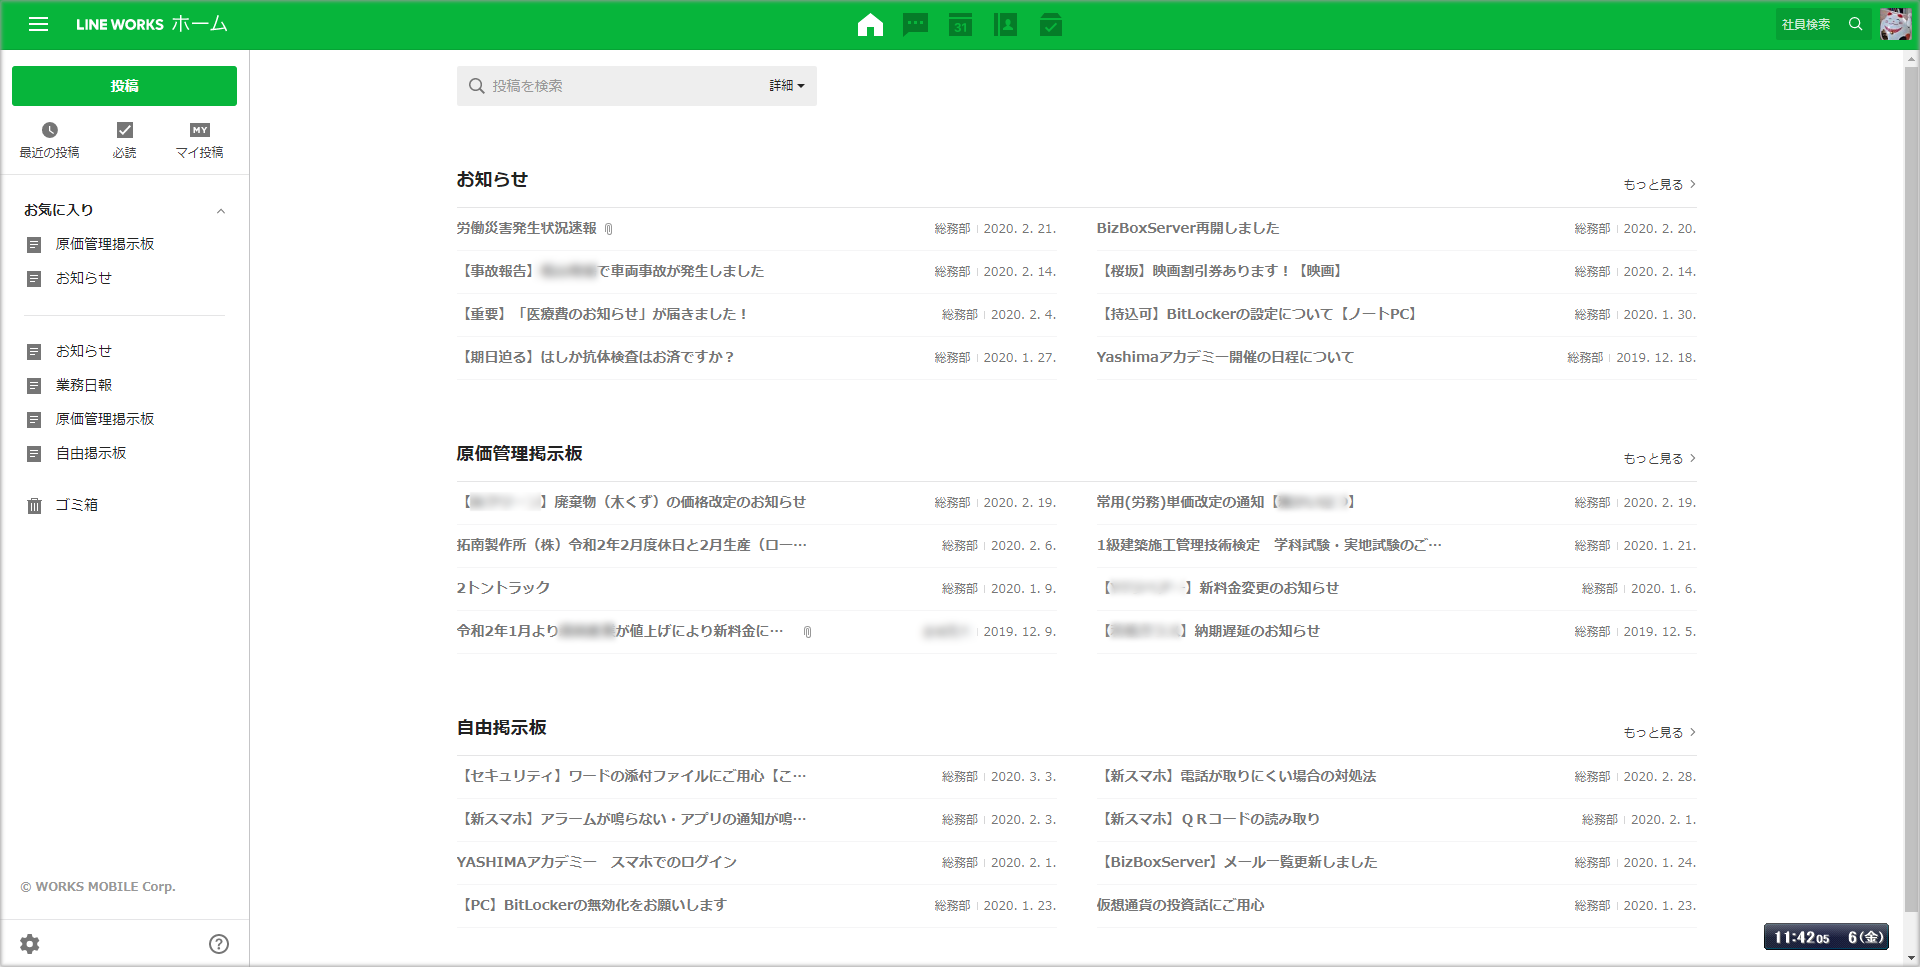
Task: Click the page vertical scrollbar
Action: tap(1911, 500)
